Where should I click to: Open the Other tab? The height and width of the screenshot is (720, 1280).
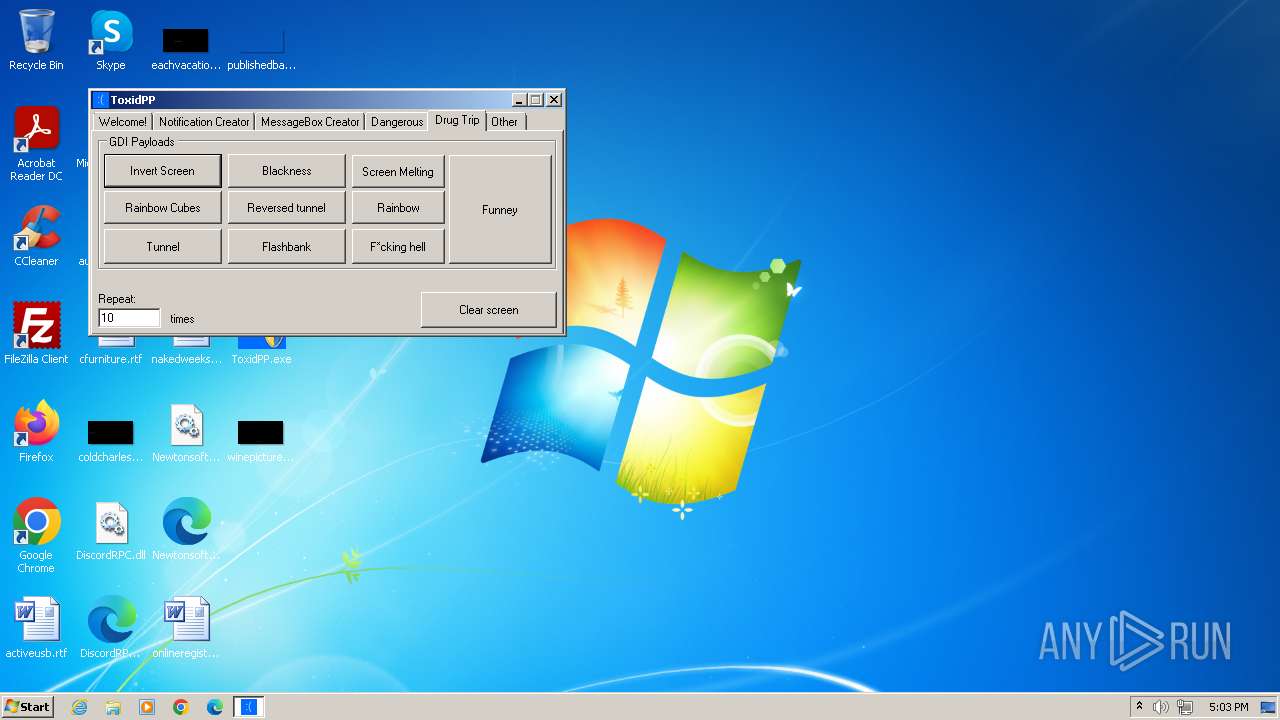point(505,122)
